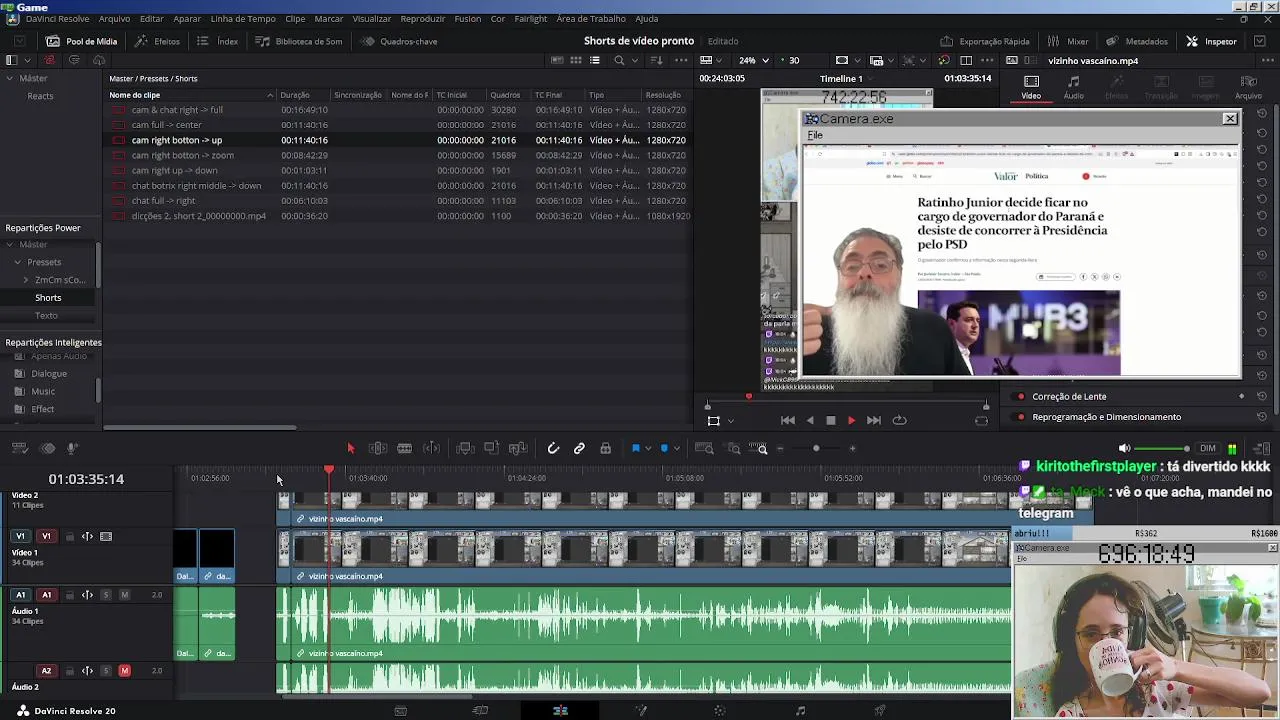Viewport: 1280px width, 720px height.
Task: Toggle the timeline linked selection
Action: [579, 449]
